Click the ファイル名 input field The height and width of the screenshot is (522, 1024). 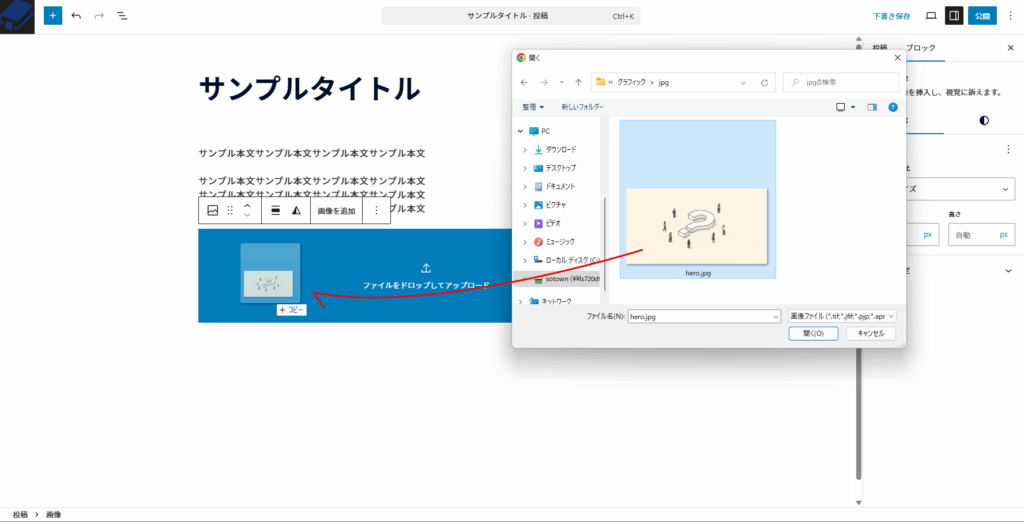point(702,316)
